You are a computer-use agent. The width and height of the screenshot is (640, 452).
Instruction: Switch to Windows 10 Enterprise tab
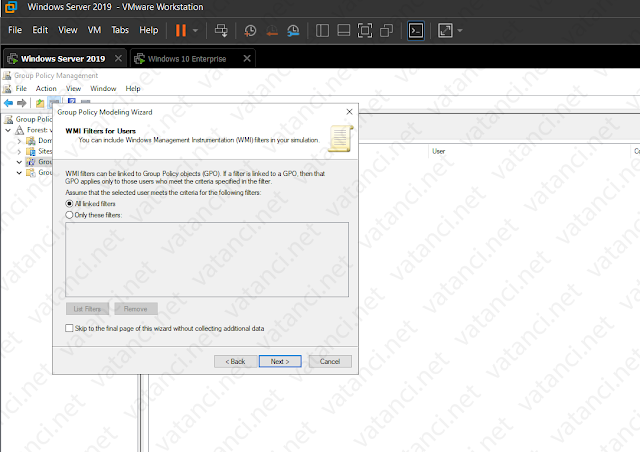coord(187,59)
